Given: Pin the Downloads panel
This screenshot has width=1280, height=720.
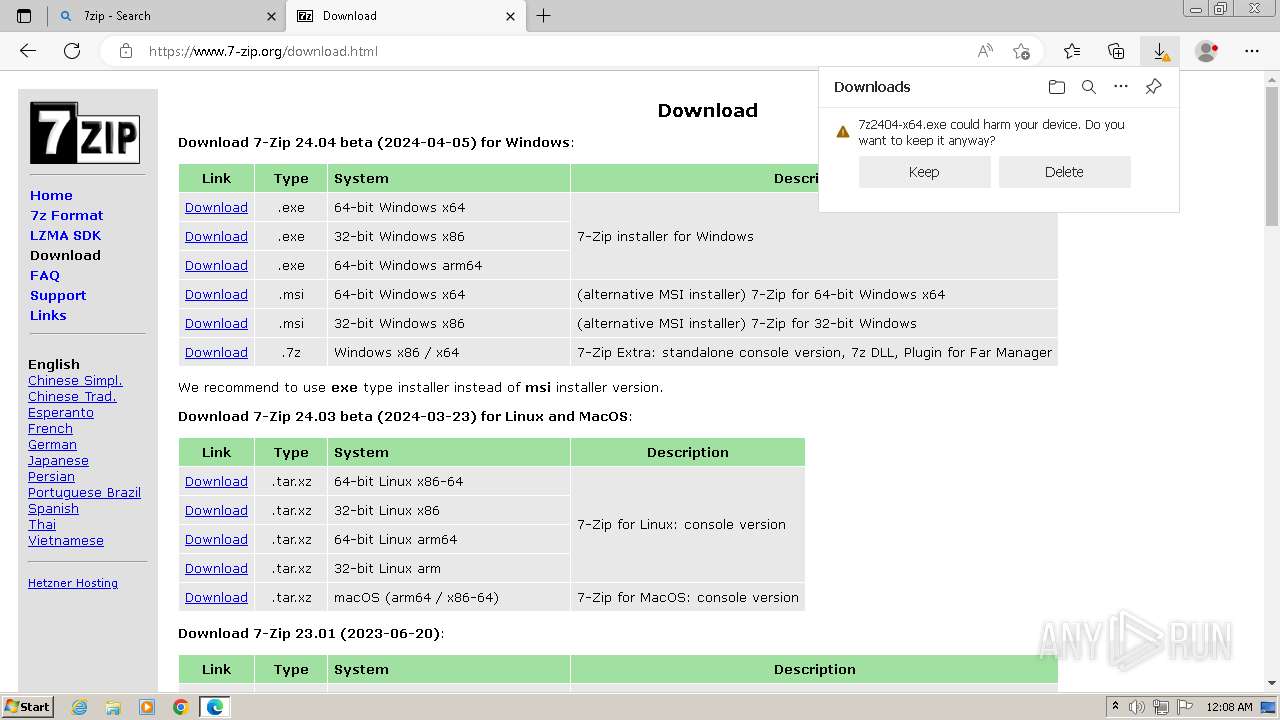Looking at the screenshot, I should [1153, 87].
